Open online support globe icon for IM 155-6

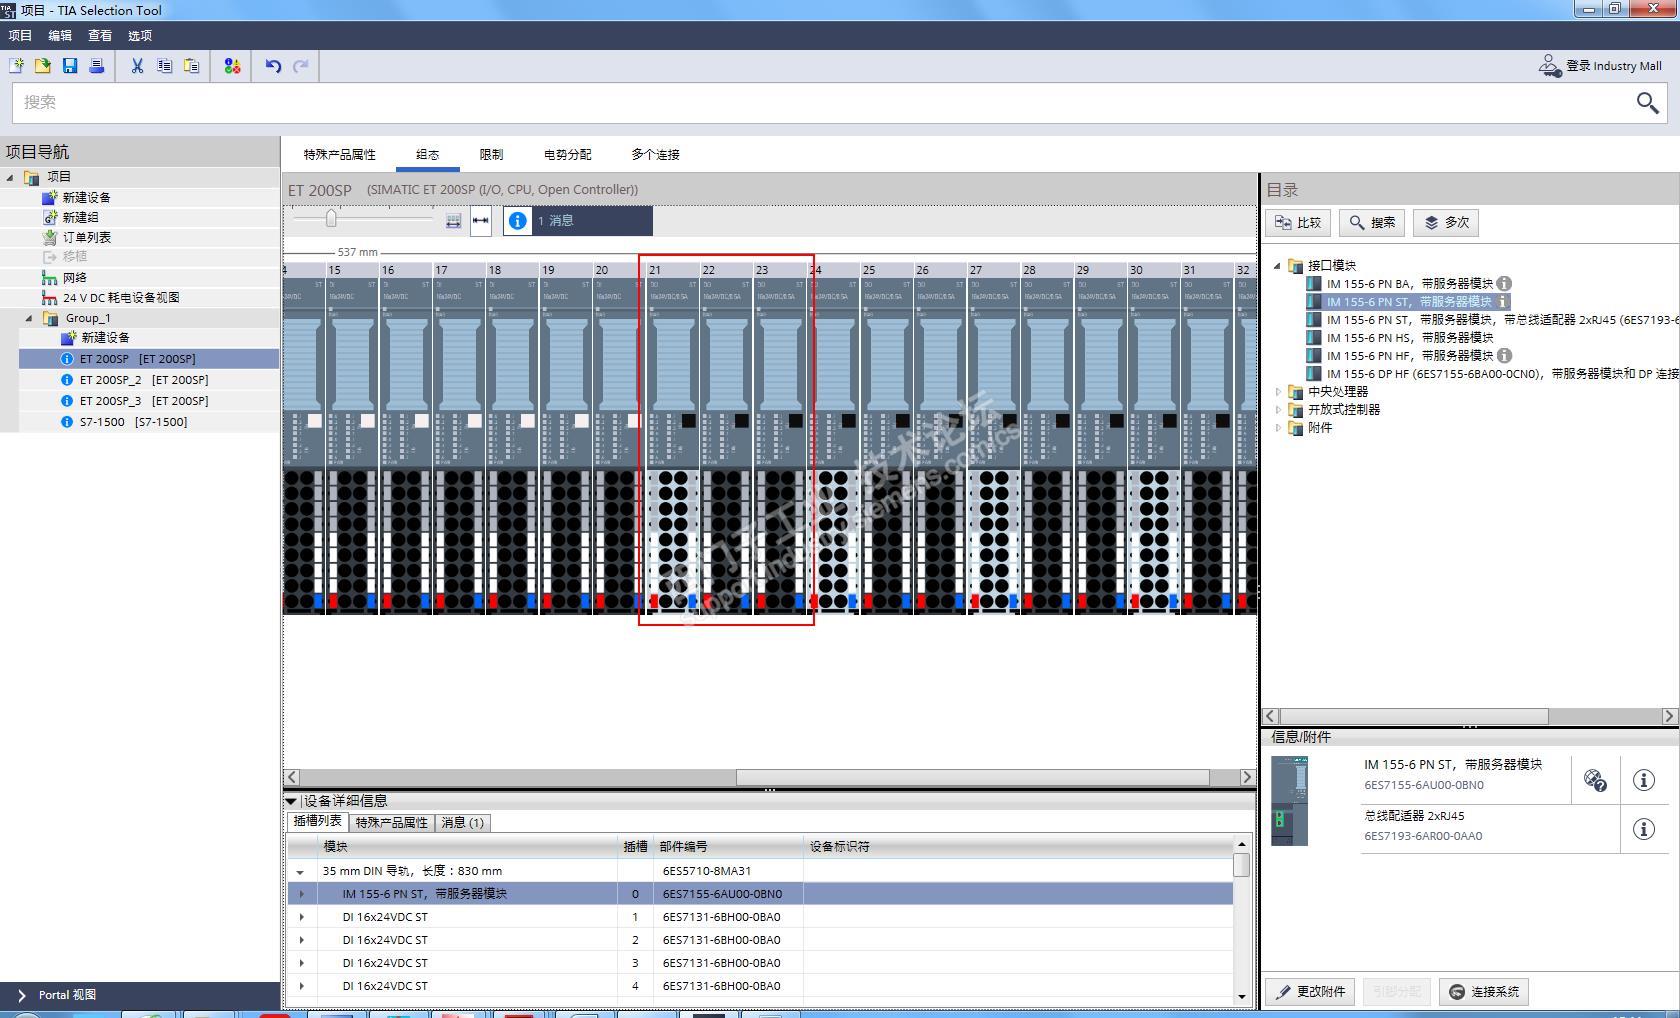[1595, 780]
